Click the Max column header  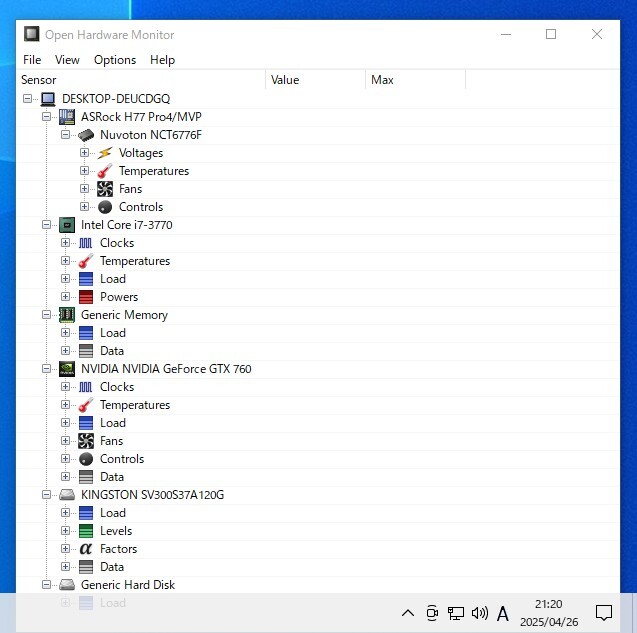point(416,80)
